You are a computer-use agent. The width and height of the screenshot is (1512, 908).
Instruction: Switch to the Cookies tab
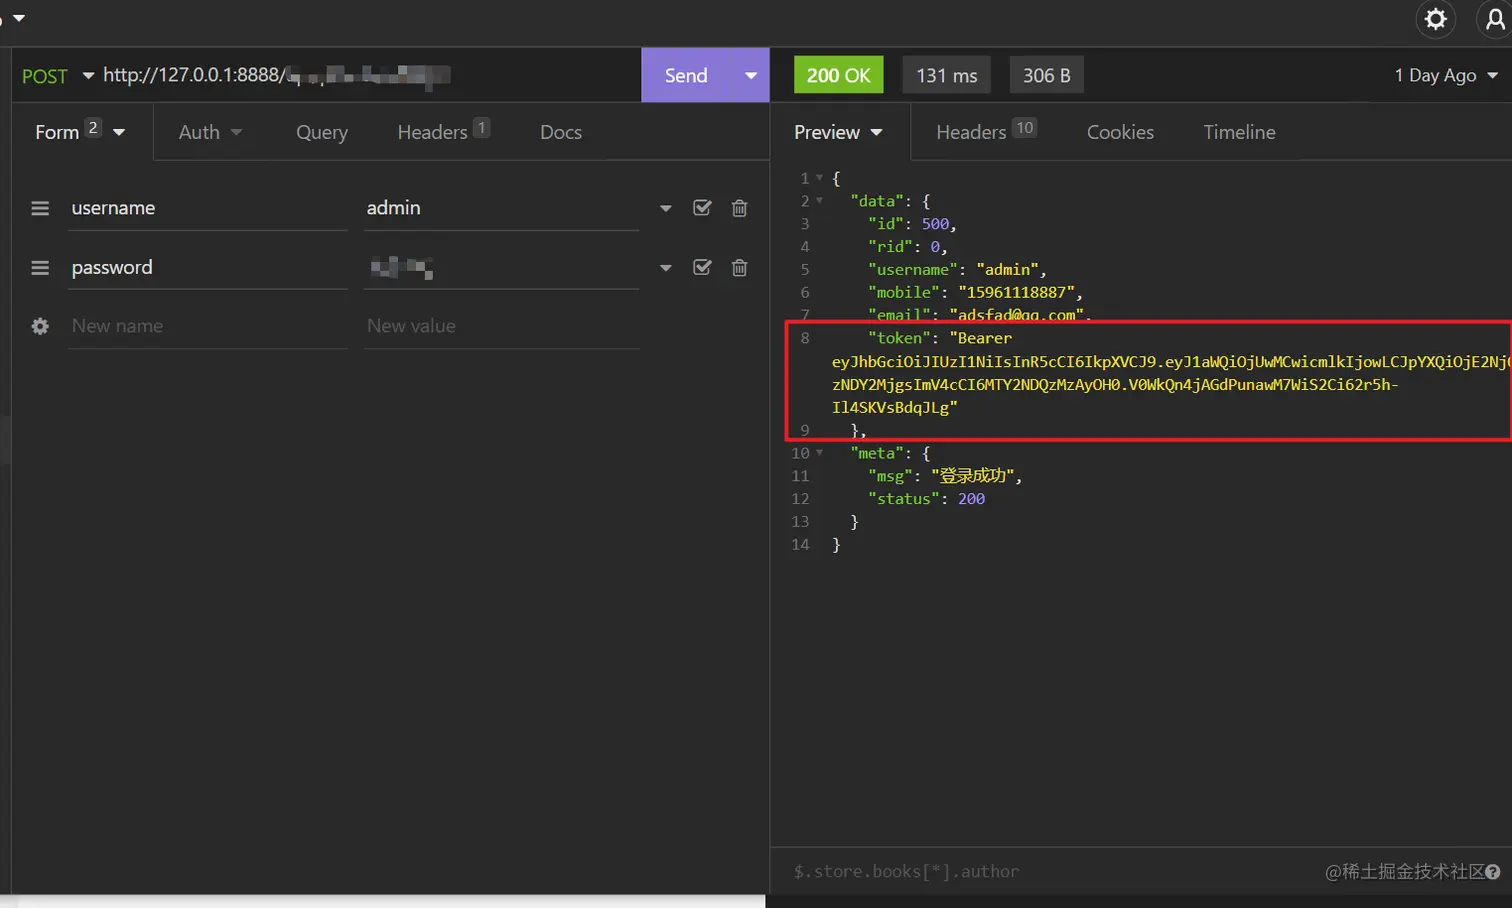click(x=1120, y=132)
